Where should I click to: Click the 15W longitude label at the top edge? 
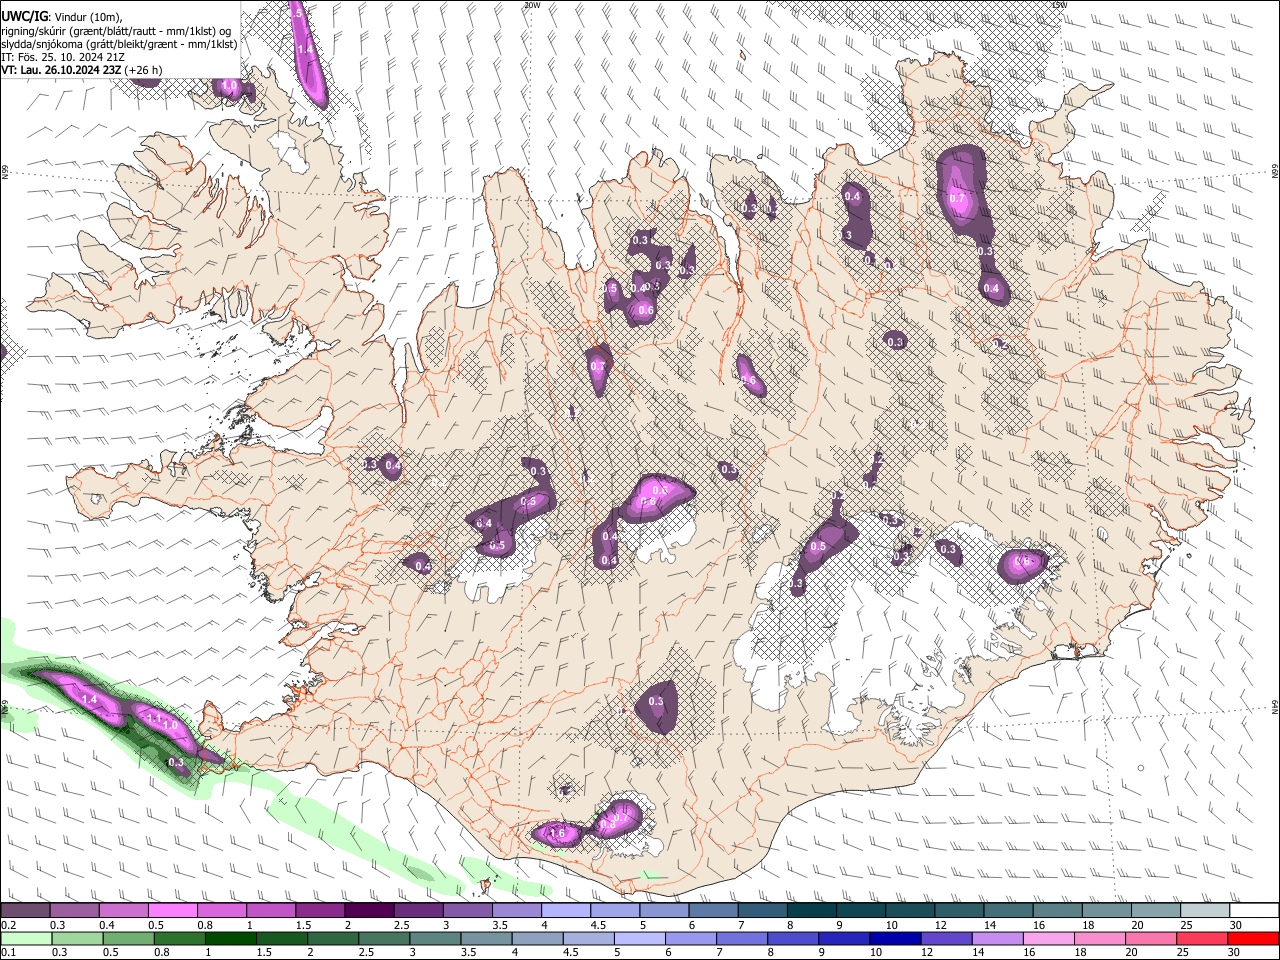pyautogui.click(x=1058, y=5)
